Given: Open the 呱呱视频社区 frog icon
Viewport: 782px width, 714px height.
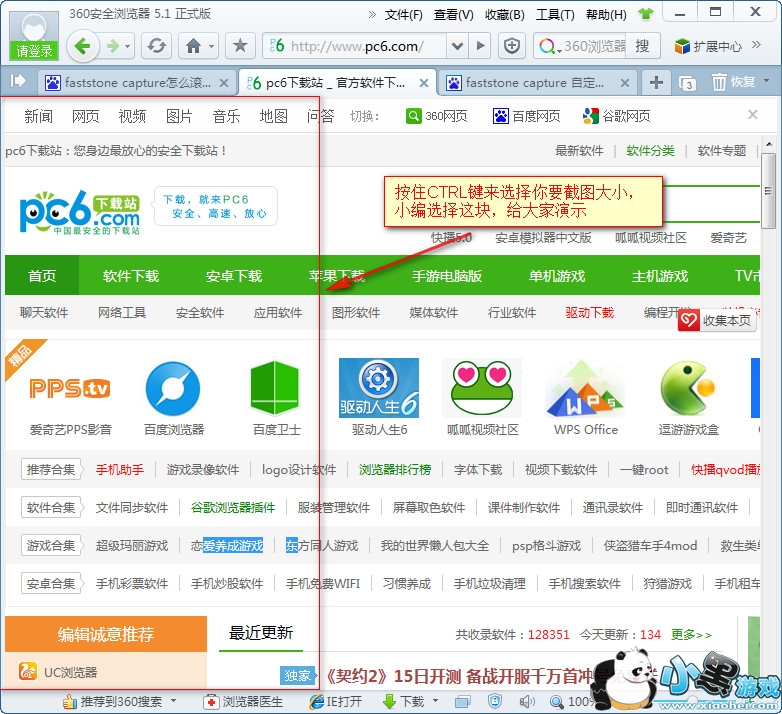Looking at the screenshot, I should click(482, 388).
